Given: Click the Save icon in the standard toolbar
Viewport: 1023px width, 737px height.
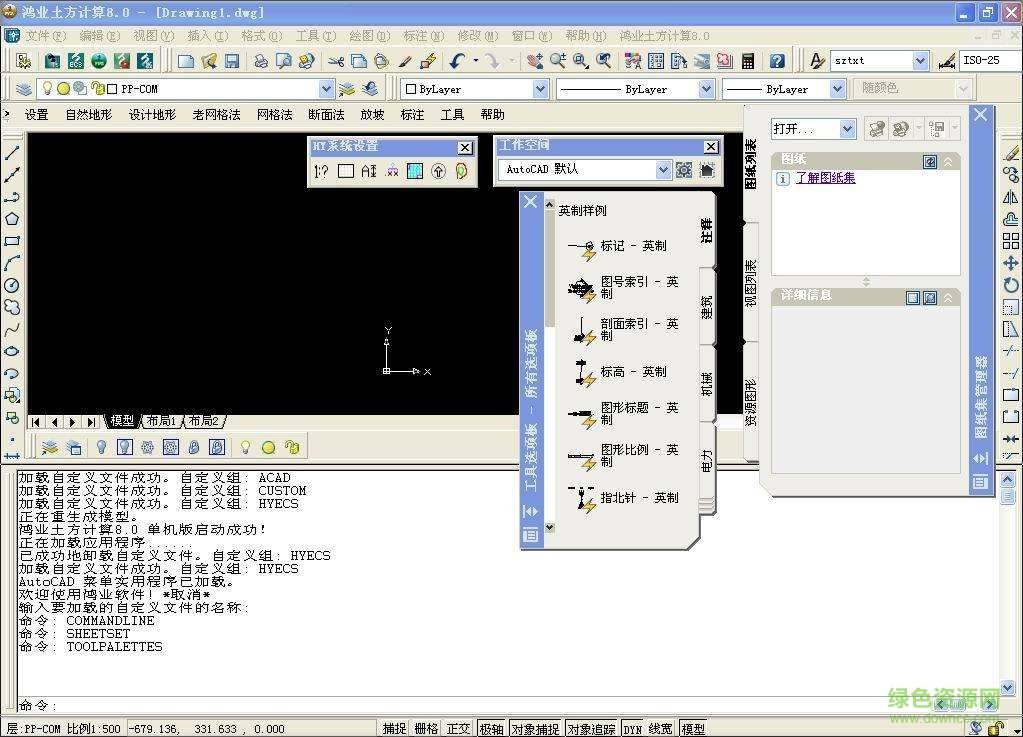Looking at the screenshot, I should (232, 61).
